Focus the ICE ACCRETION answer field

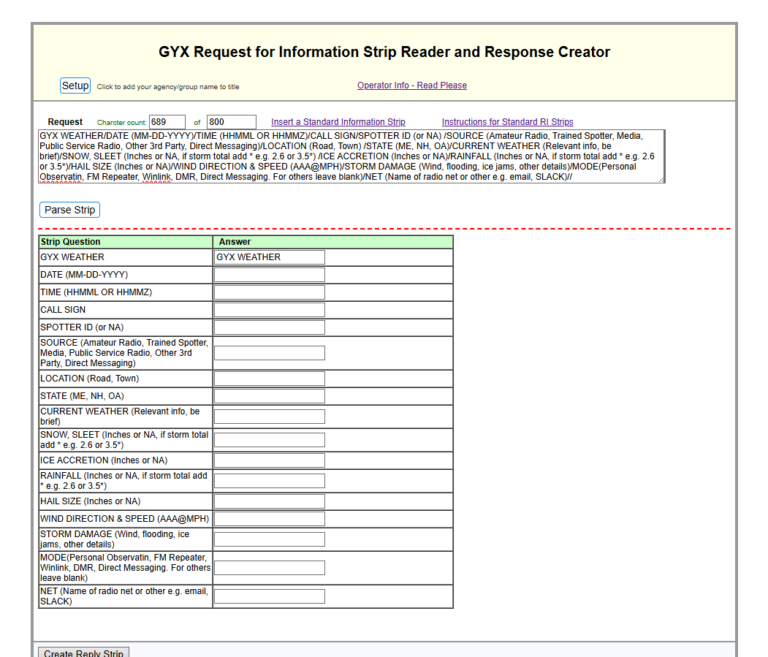(269, 461)
